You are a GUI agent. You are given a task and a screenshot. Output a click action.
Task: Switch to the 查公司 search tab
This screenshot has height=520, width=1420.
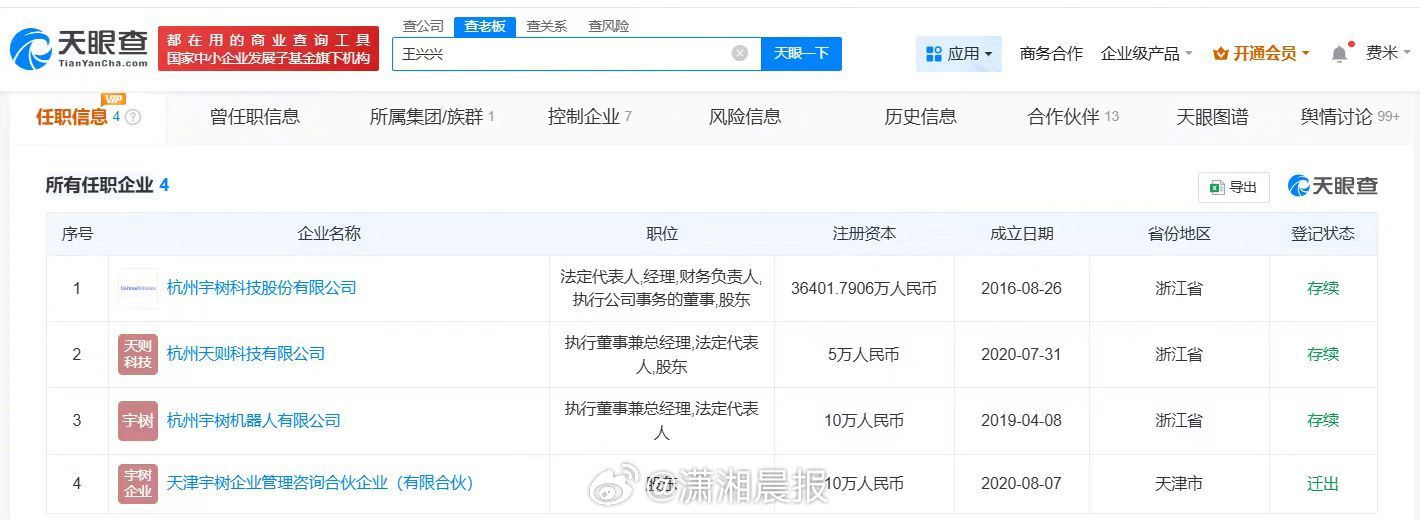pos(423,26)
